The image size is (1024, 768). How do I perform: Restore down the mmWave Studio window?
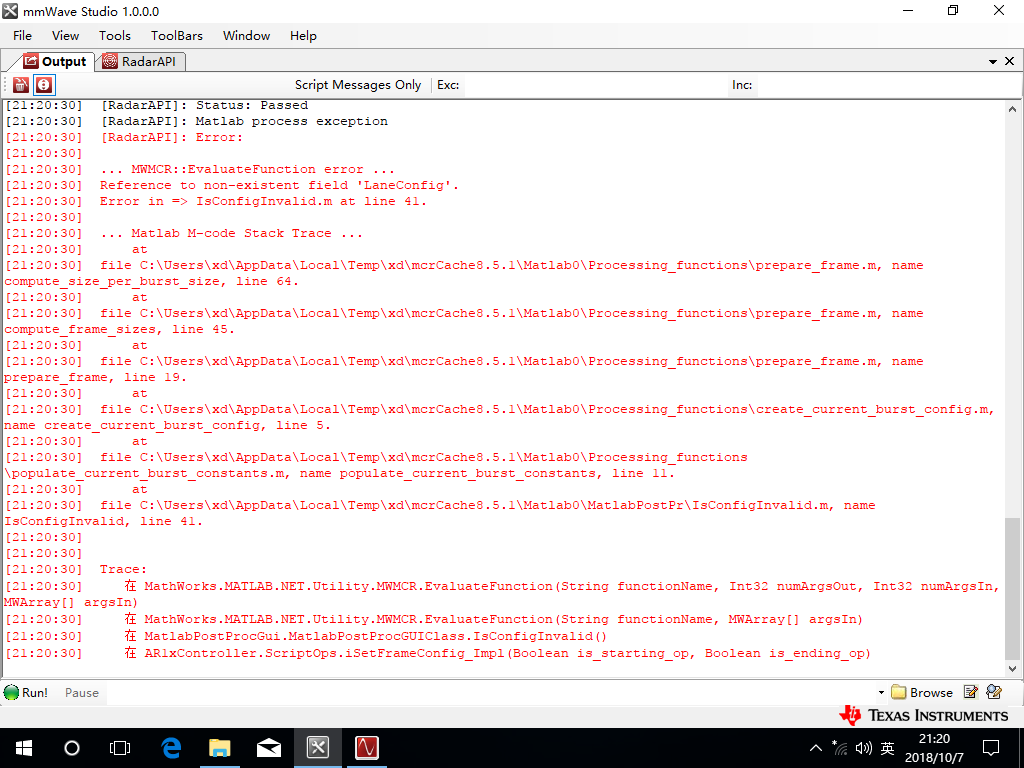[x=953, y=10]
